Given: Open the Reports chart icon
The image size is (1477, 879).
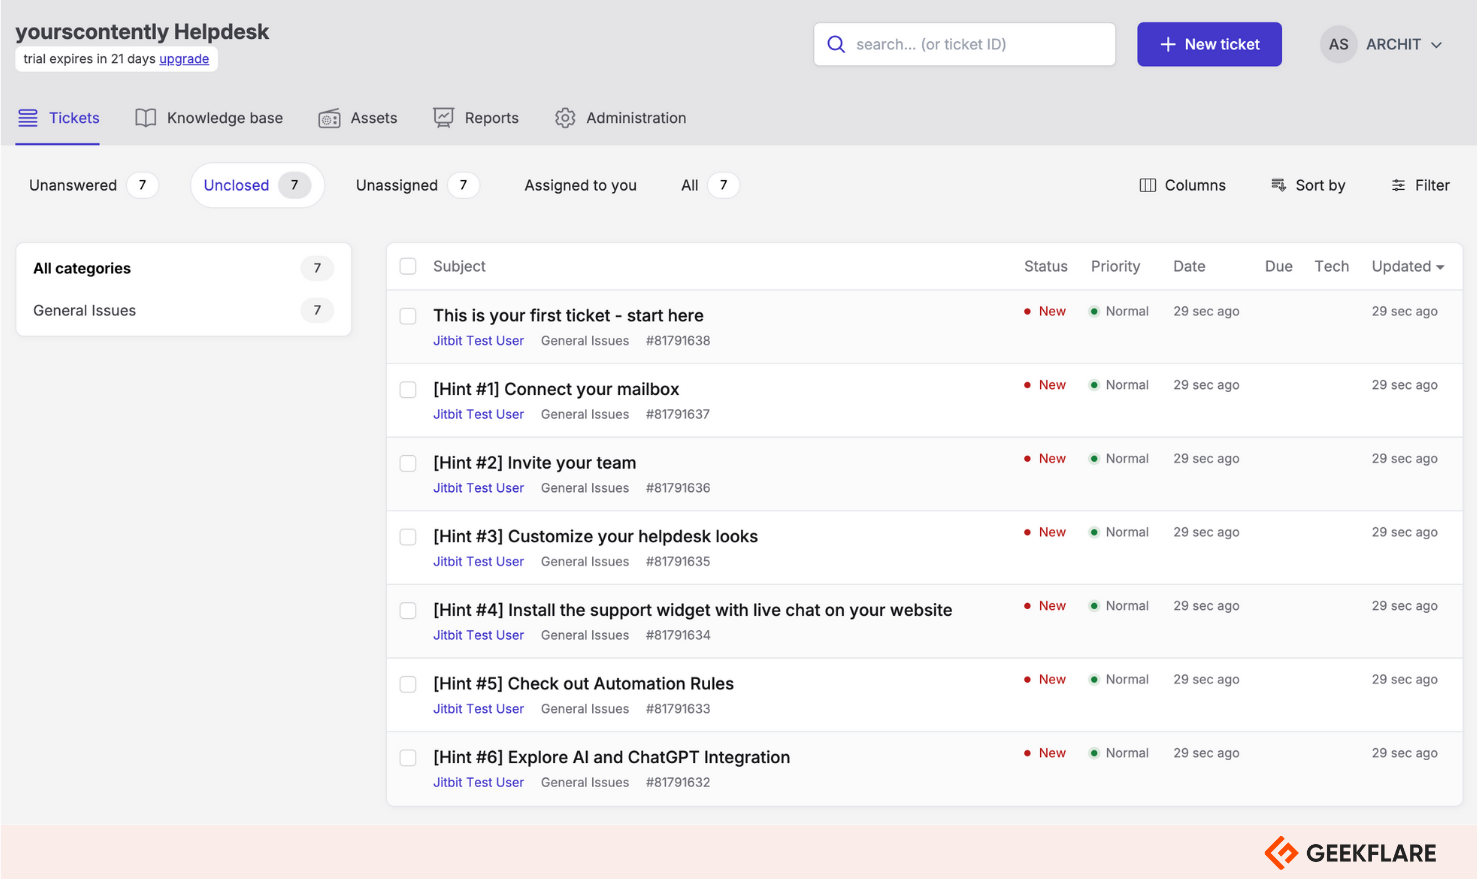Looking at the screenshot, I should pyautogui.click(x=443, y=118).
